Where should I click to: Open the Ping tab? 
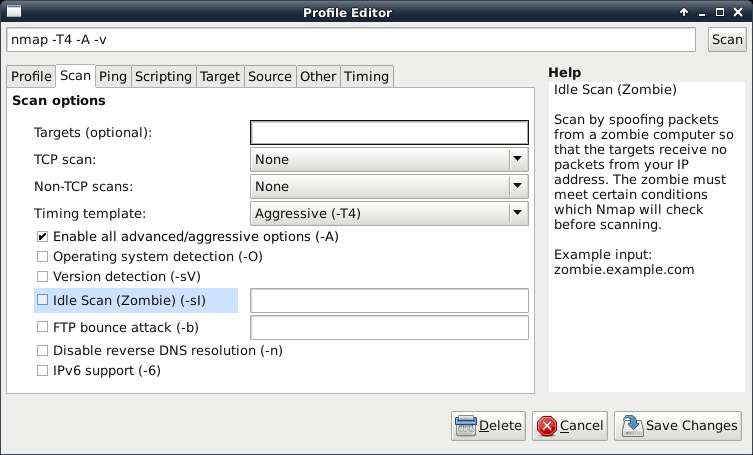[113, 76]
